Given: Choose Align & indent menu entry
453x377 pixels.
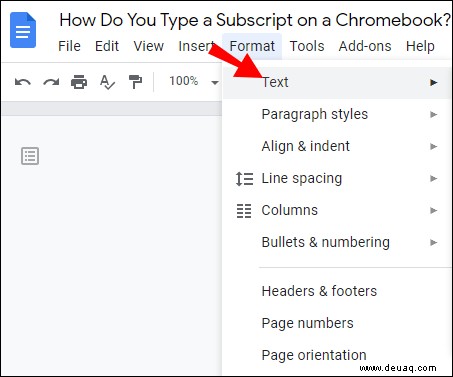Looking at the screenshot, I should (337, 146).
